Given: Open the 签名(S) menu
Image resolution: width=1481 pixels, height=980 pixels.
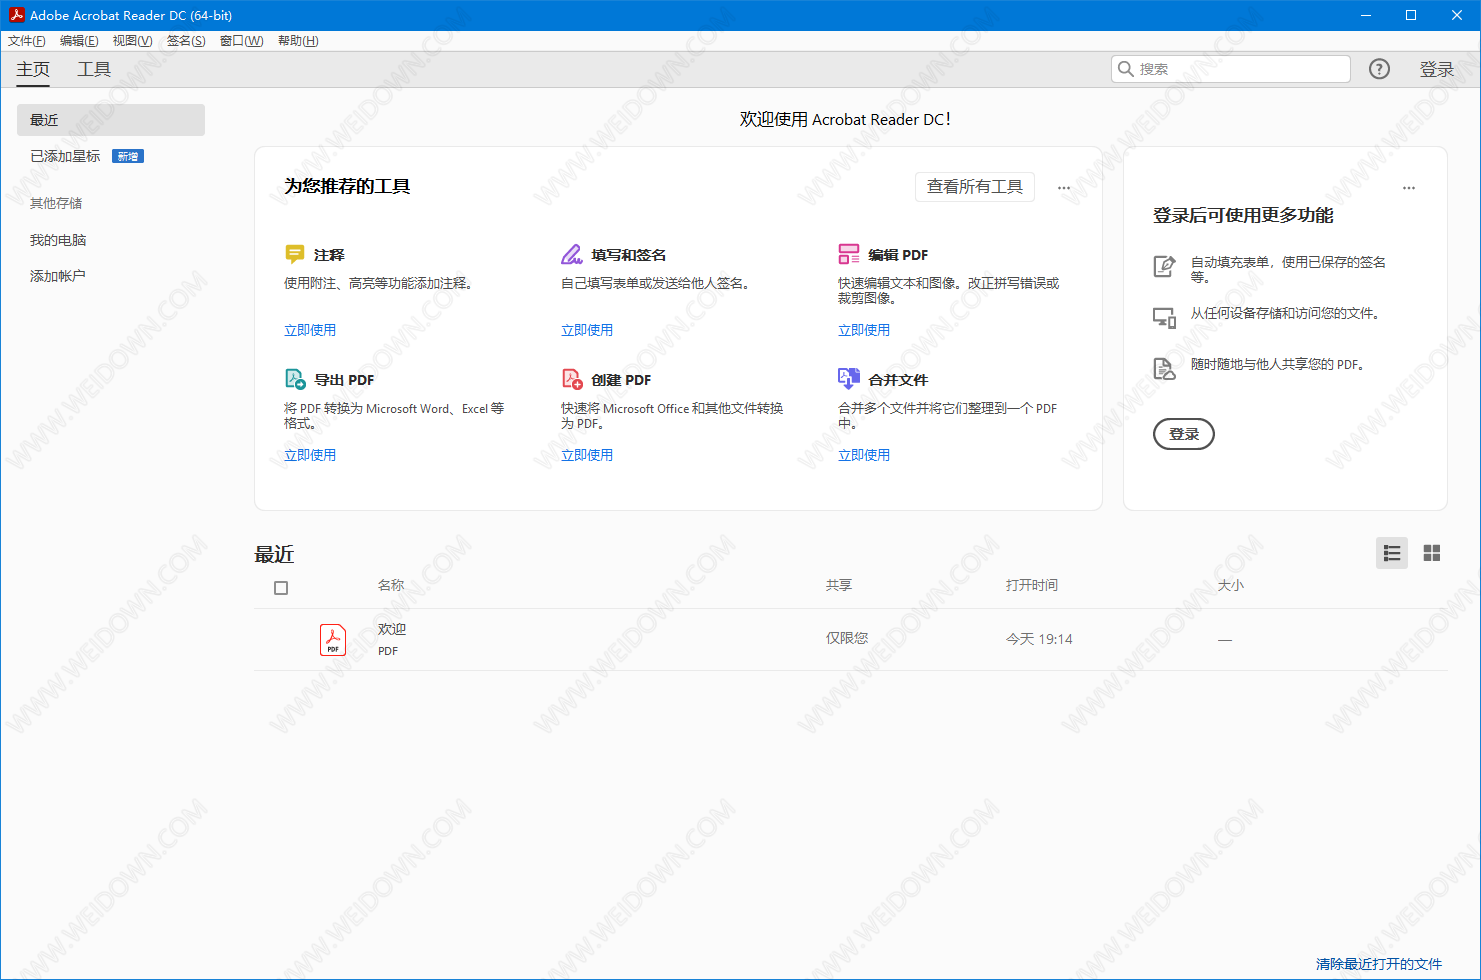Looking at the screenshot, I should (x=186, y=41).
